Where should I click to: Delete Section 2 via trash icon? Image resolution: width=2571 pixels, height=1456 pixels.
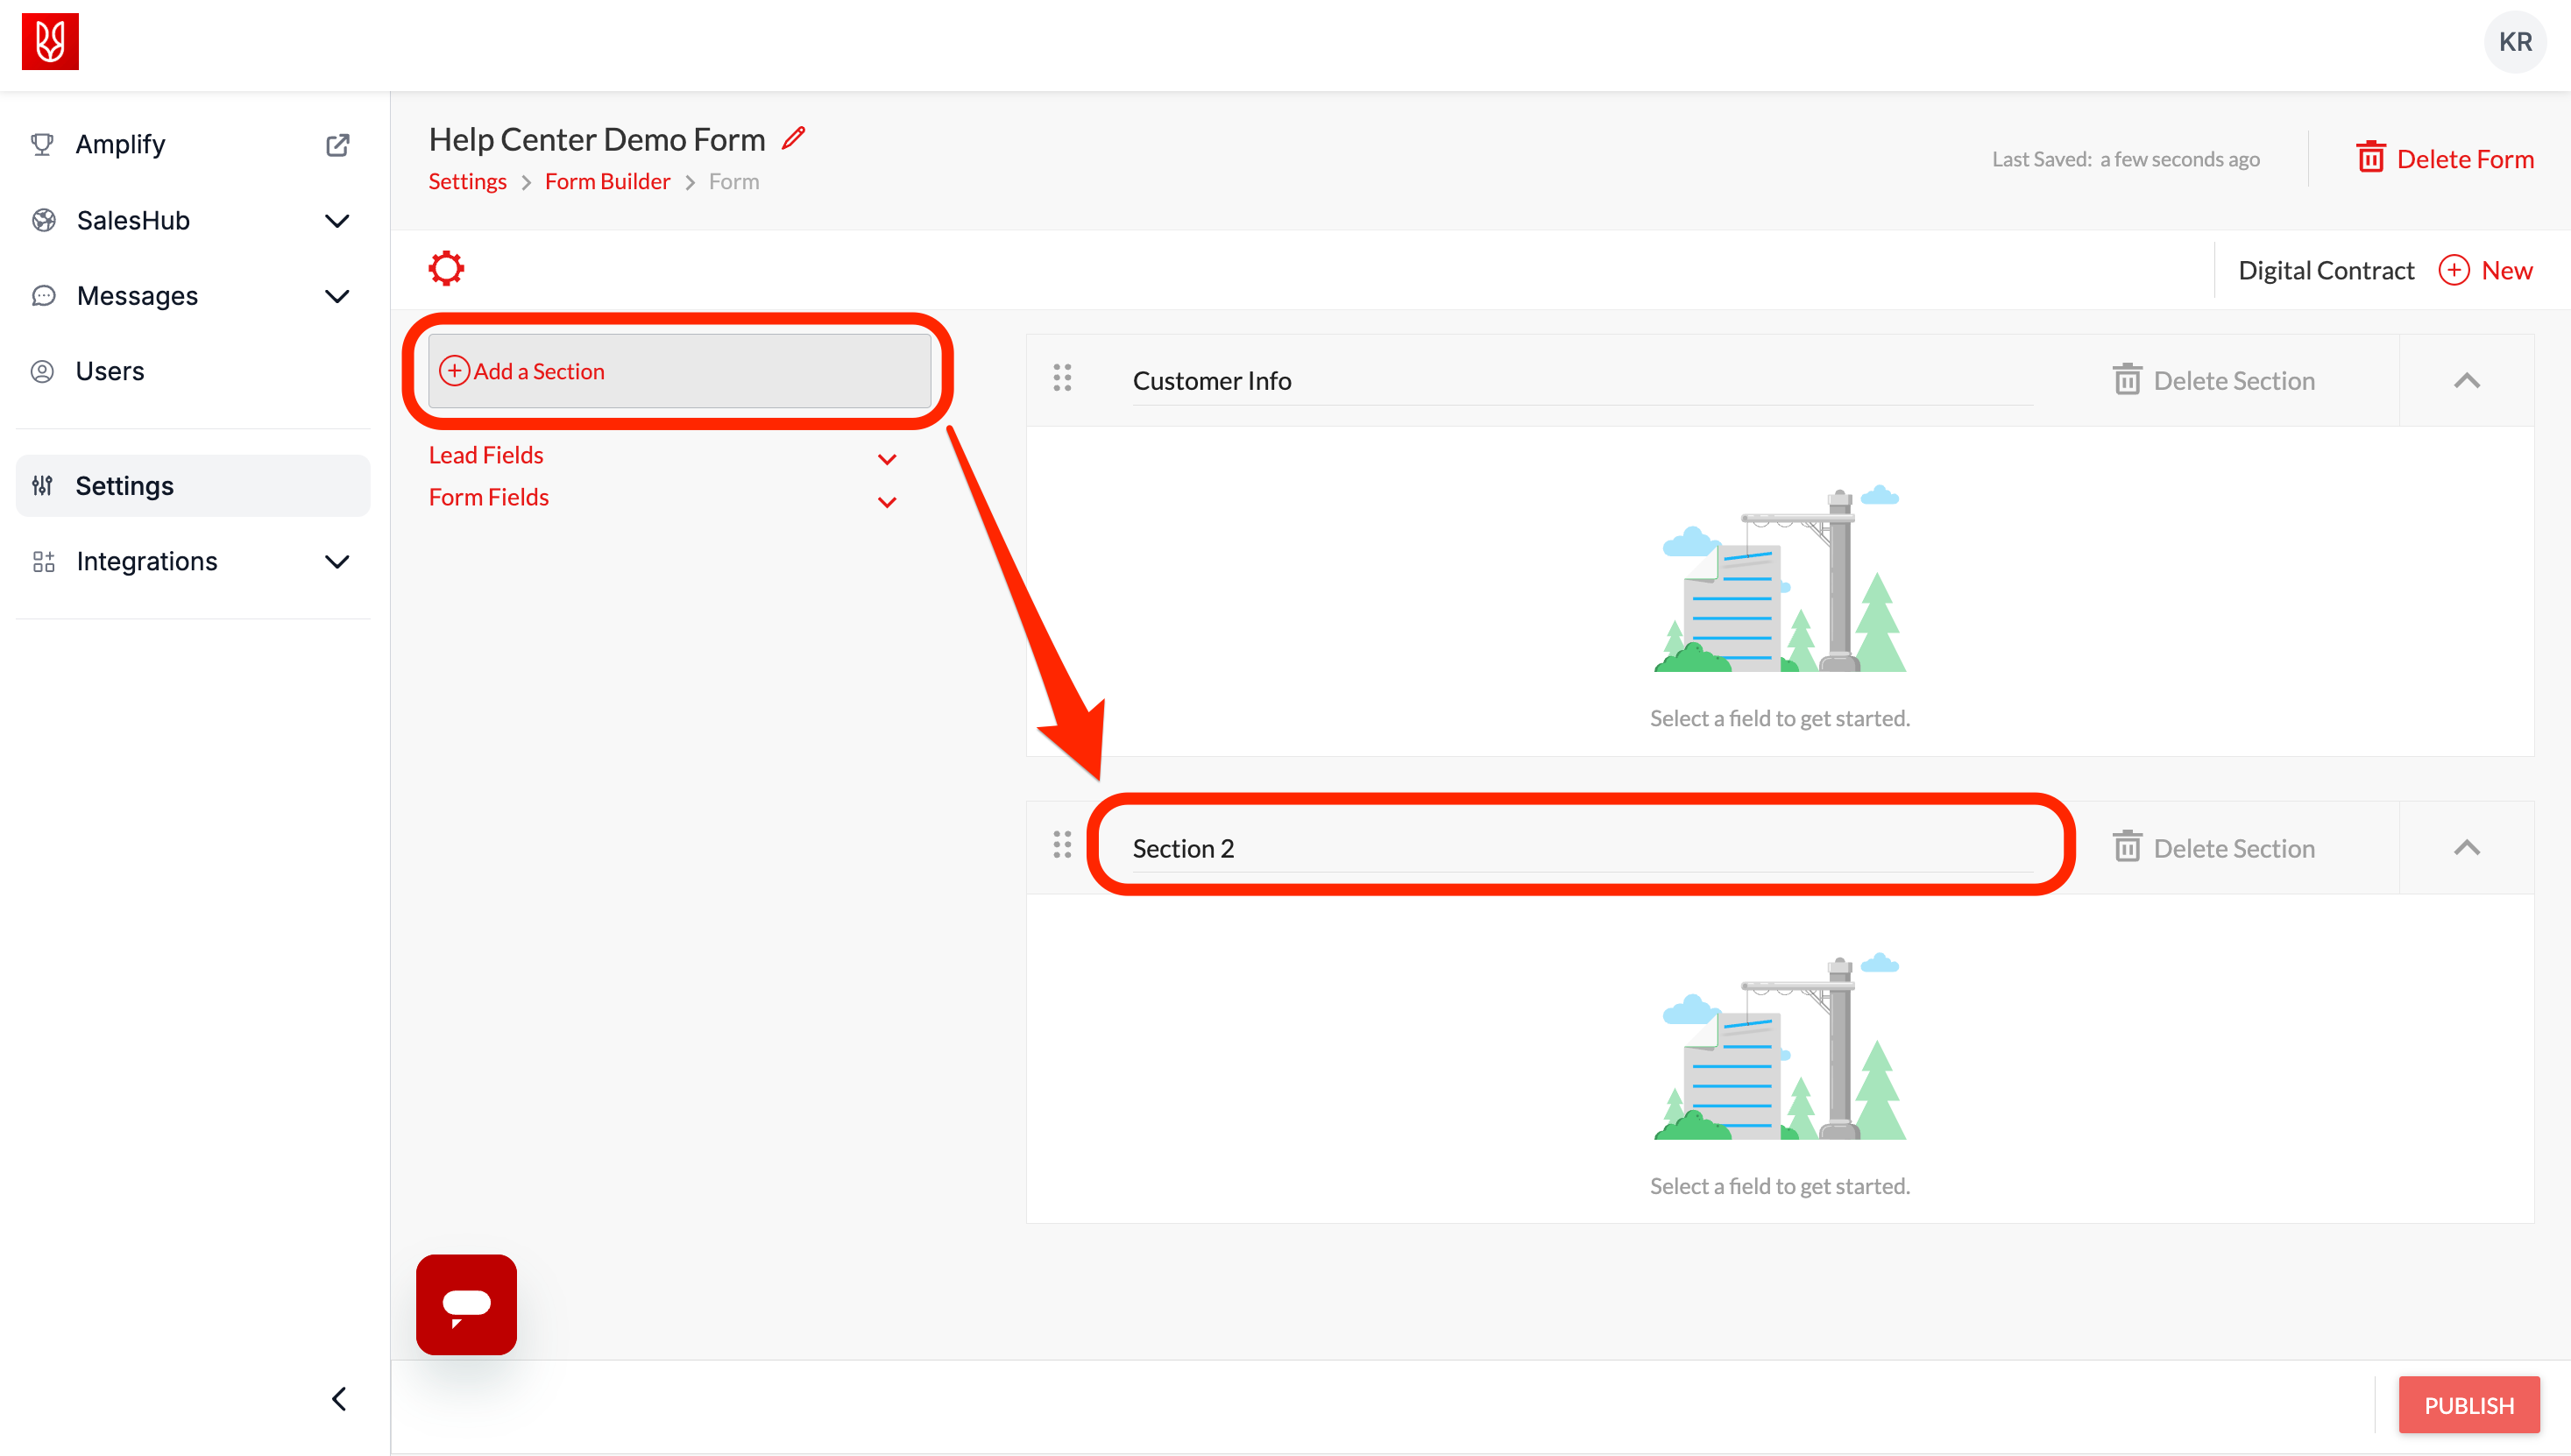tap(2127, 847)
